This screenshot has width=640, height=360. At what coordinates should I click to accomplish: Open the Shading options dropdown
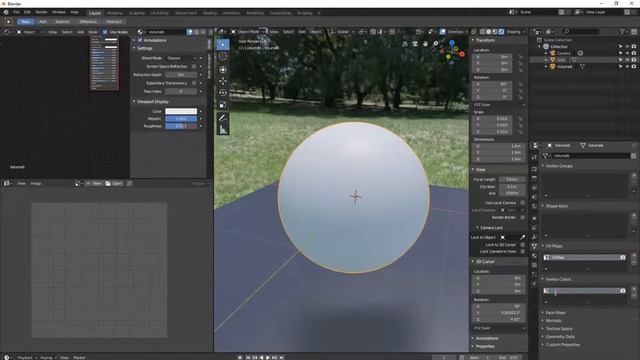516,32
